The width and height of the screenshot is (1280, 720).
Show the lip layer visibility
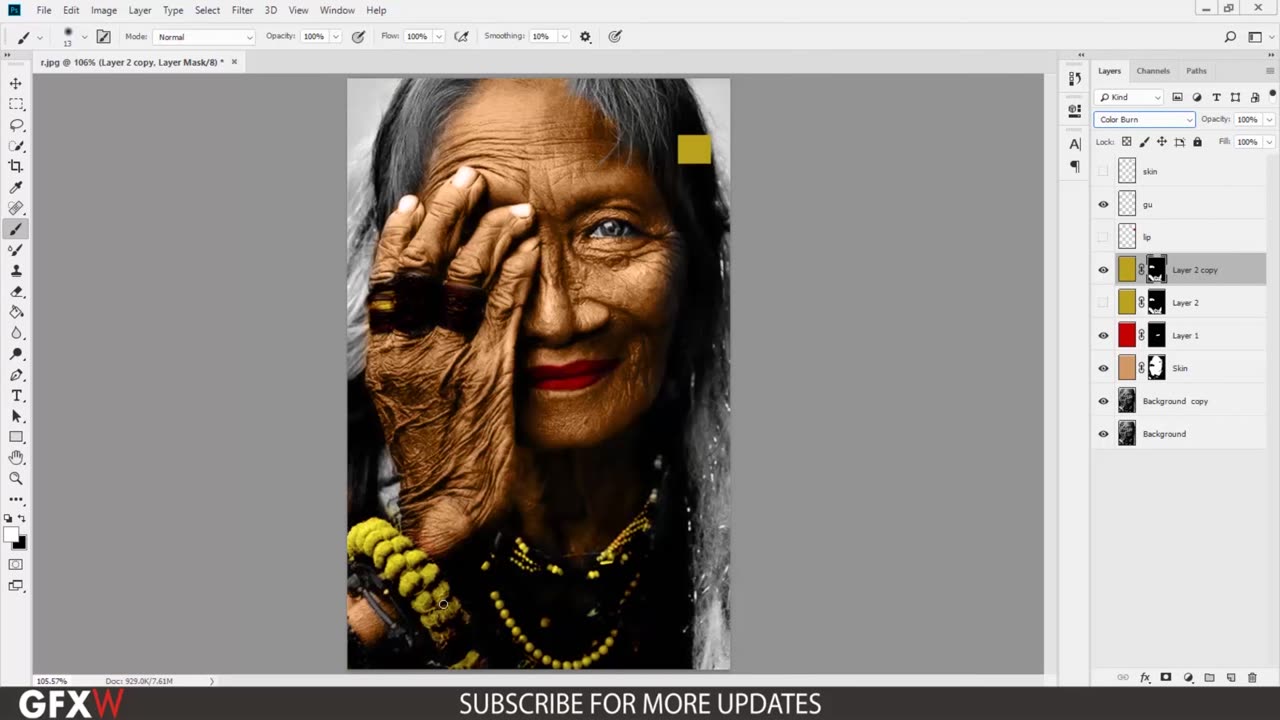tap(1103, 237)
